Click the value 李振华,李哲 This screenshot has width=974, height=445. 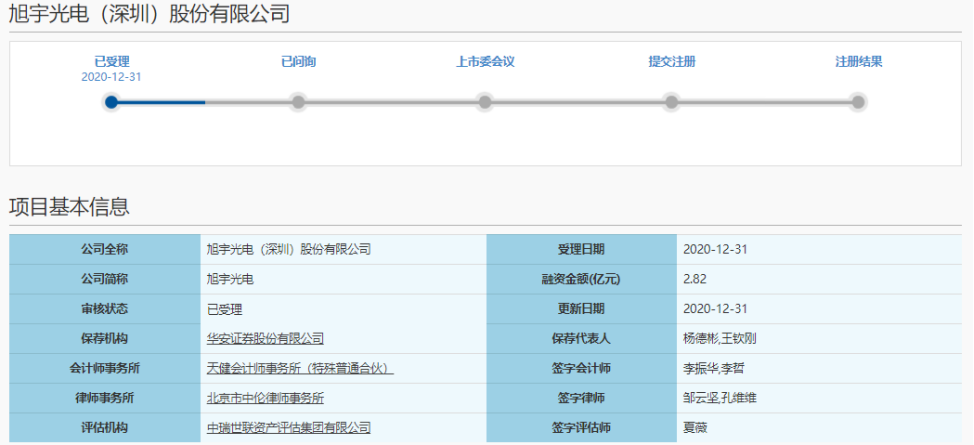[713, 369]
